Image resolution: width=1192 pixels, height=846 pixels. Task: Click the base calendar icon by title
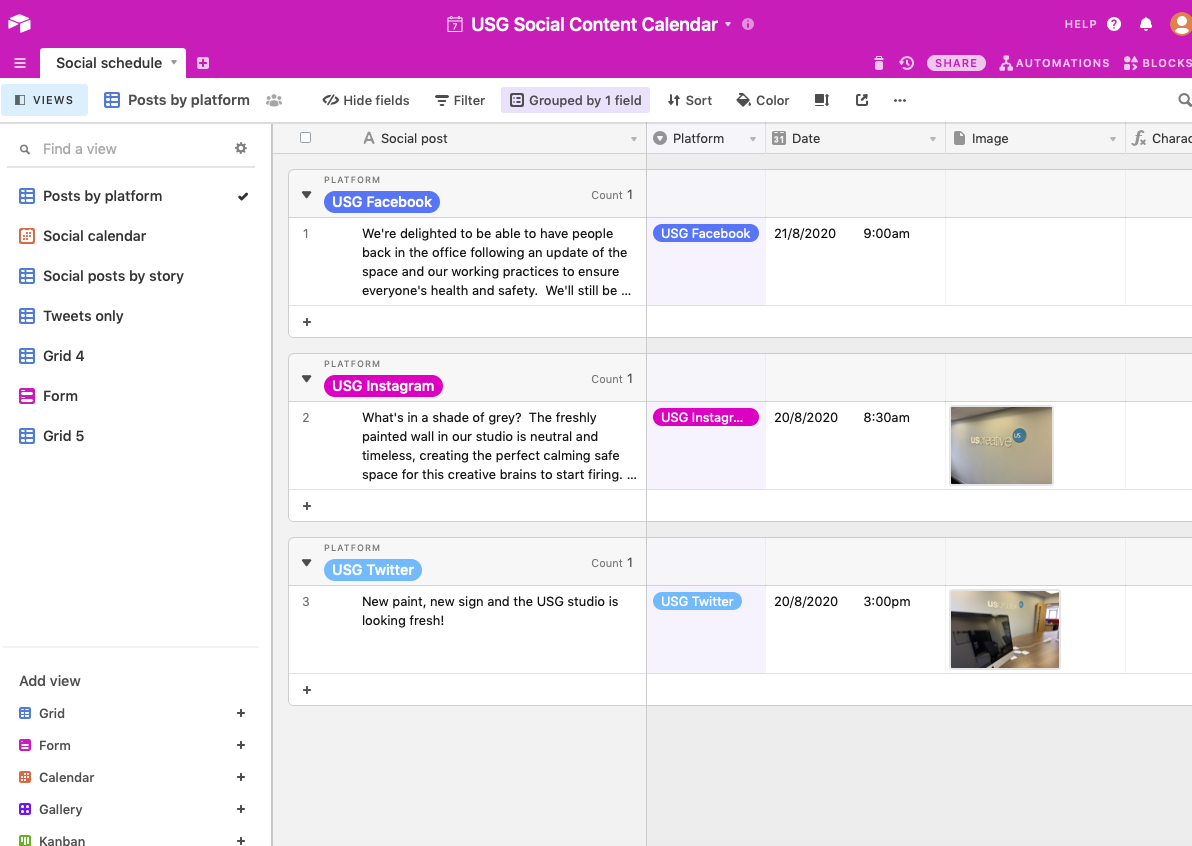pyautogui.click(x=455, y=24)
